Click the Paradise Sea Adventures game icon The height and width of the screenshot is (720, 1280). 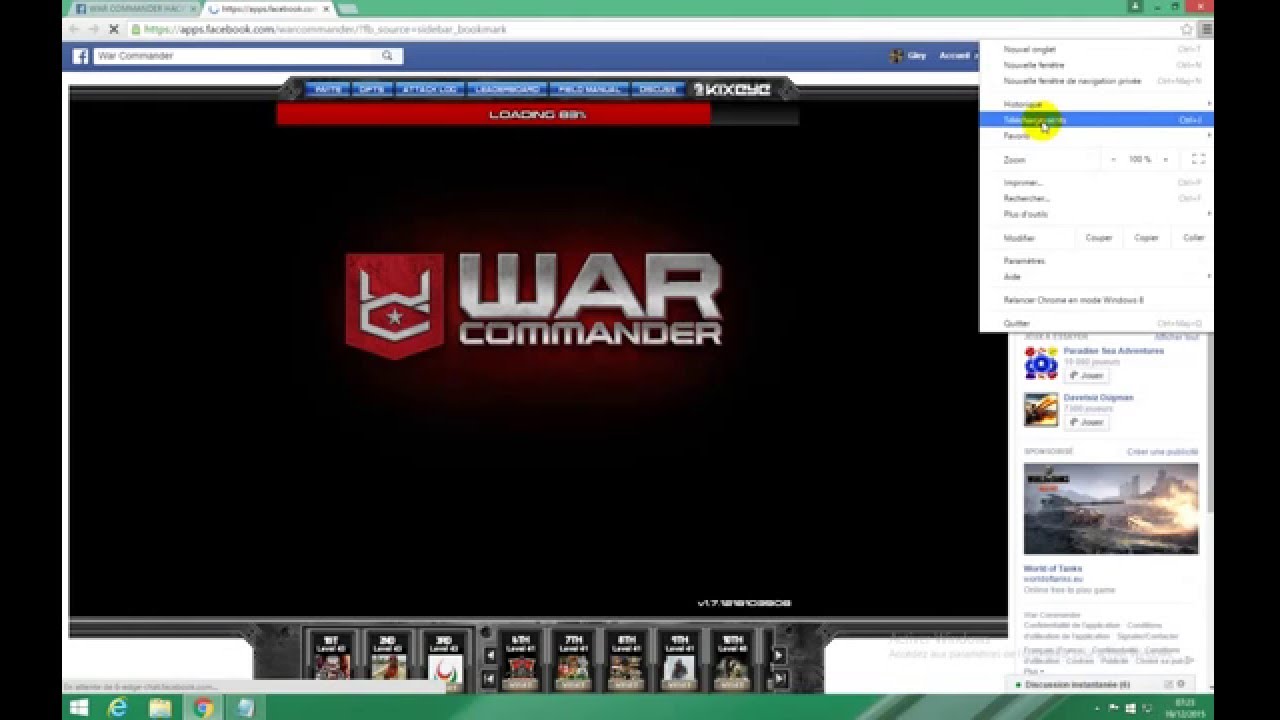point(1041,363)
